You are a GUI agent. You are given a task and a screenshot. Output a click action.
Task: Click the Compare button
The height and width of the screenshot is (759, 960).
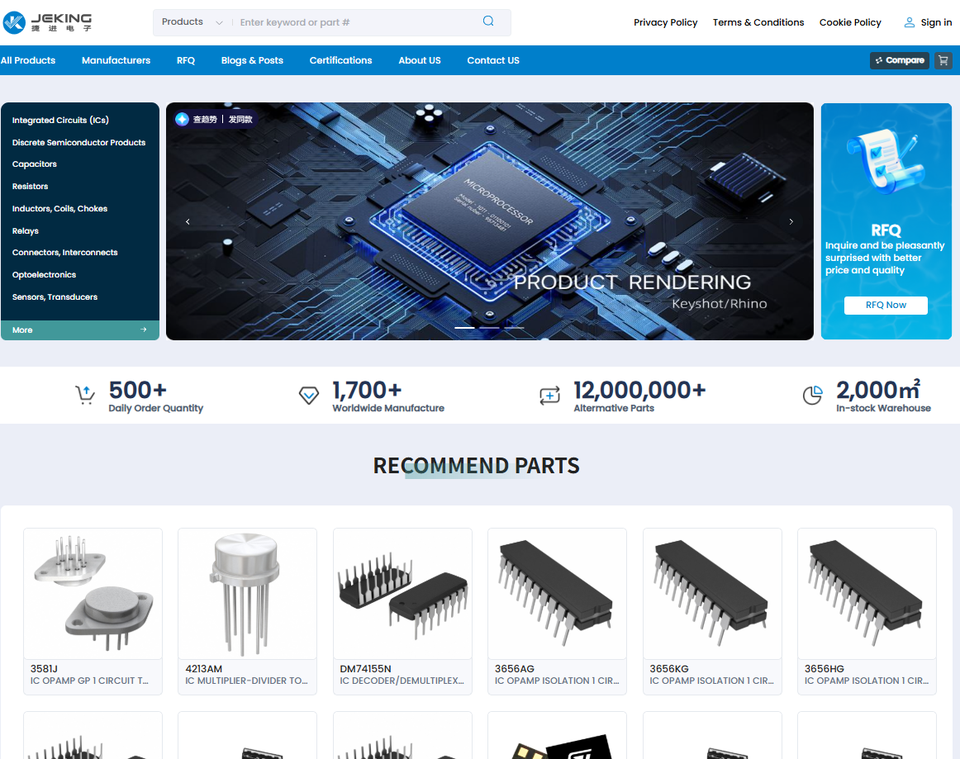coord(899,61)
